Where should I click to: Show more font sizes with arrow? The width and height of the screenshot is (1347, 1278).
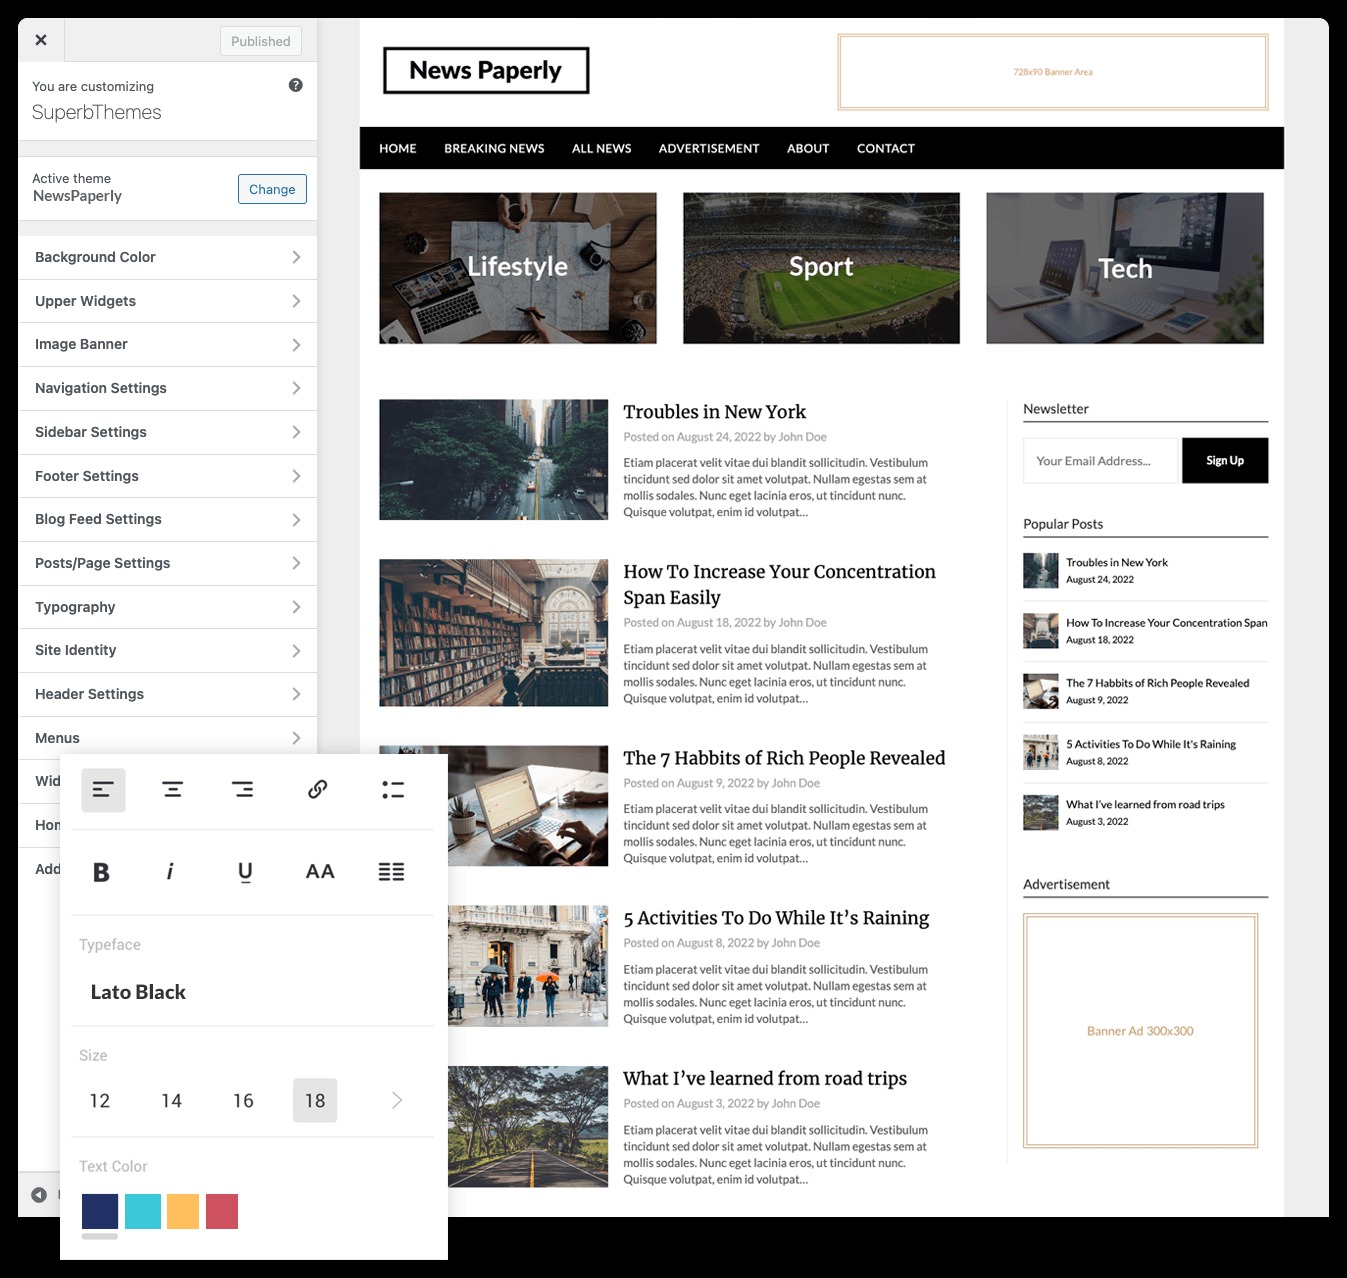pyautogui.click(x=397, y=1101)
